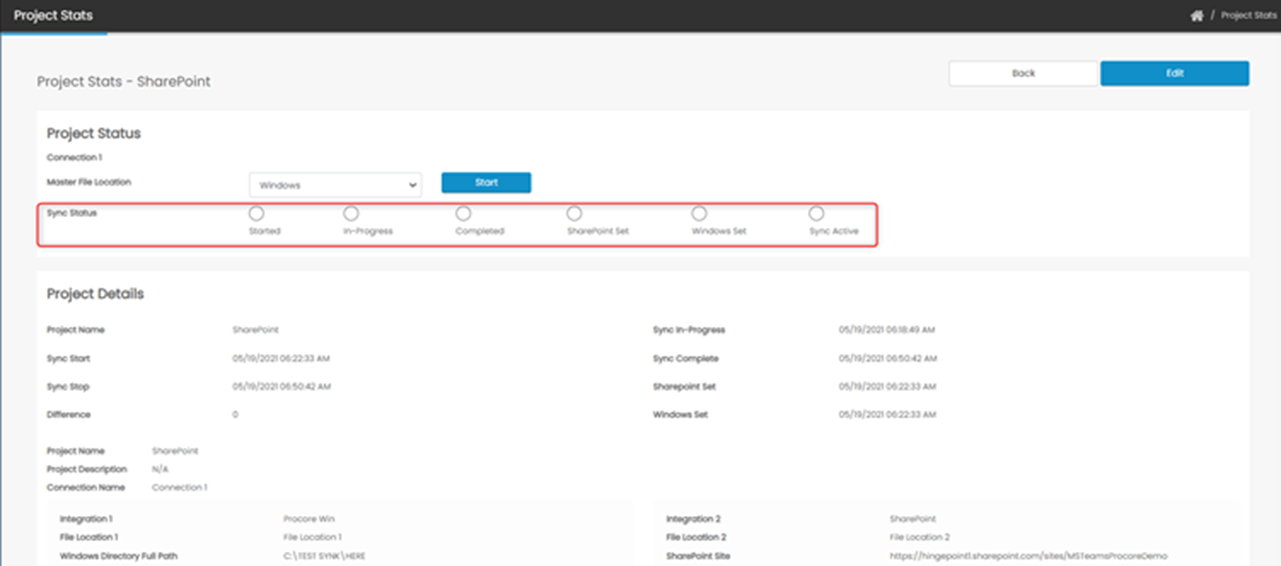Click the Project Status section heading
The image size is (1281, 566).
[x=94, y=133]
